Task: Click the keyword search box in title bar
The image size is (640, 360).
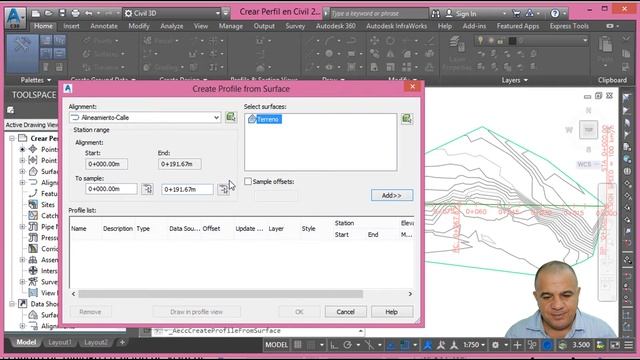Action: pos(379,13)
